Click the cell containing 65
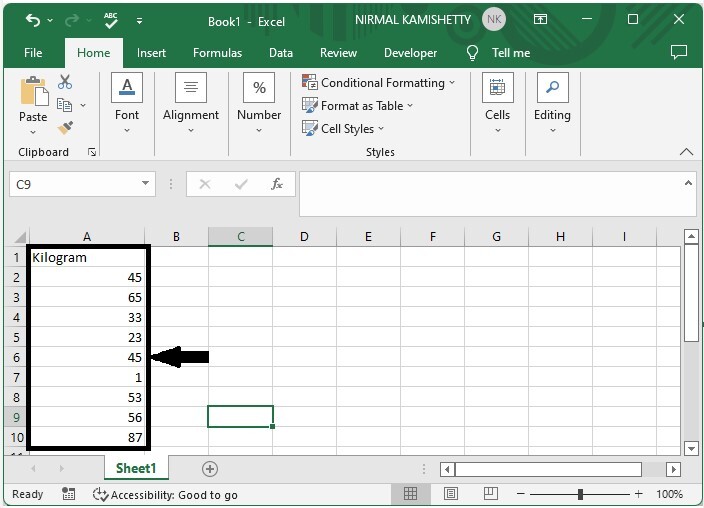The height and width of the screenshot is (508, 704). 87,297
